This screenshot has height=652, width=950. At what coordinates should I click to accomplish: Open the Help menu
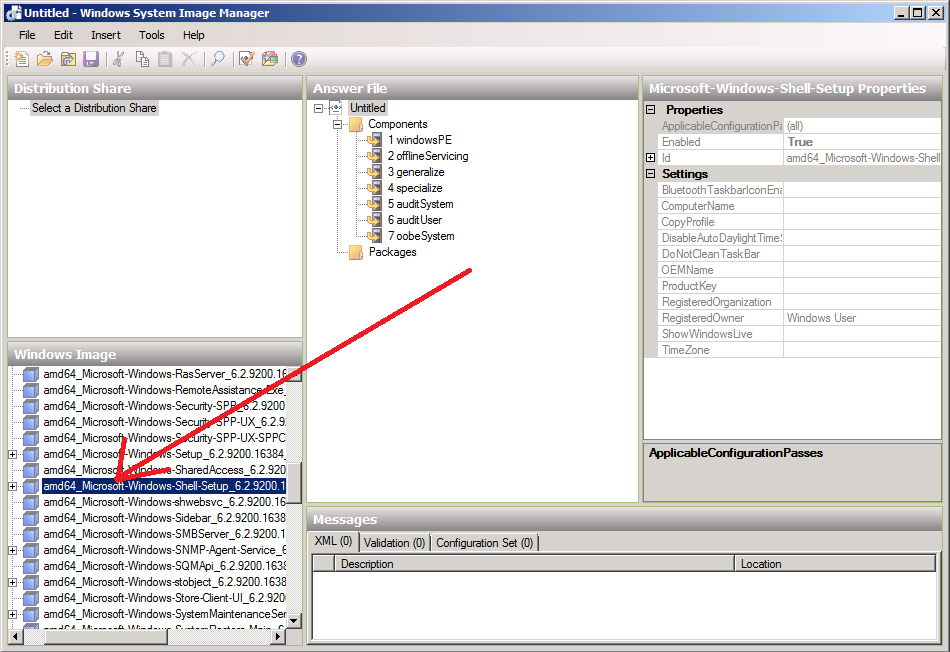point(194,35)
